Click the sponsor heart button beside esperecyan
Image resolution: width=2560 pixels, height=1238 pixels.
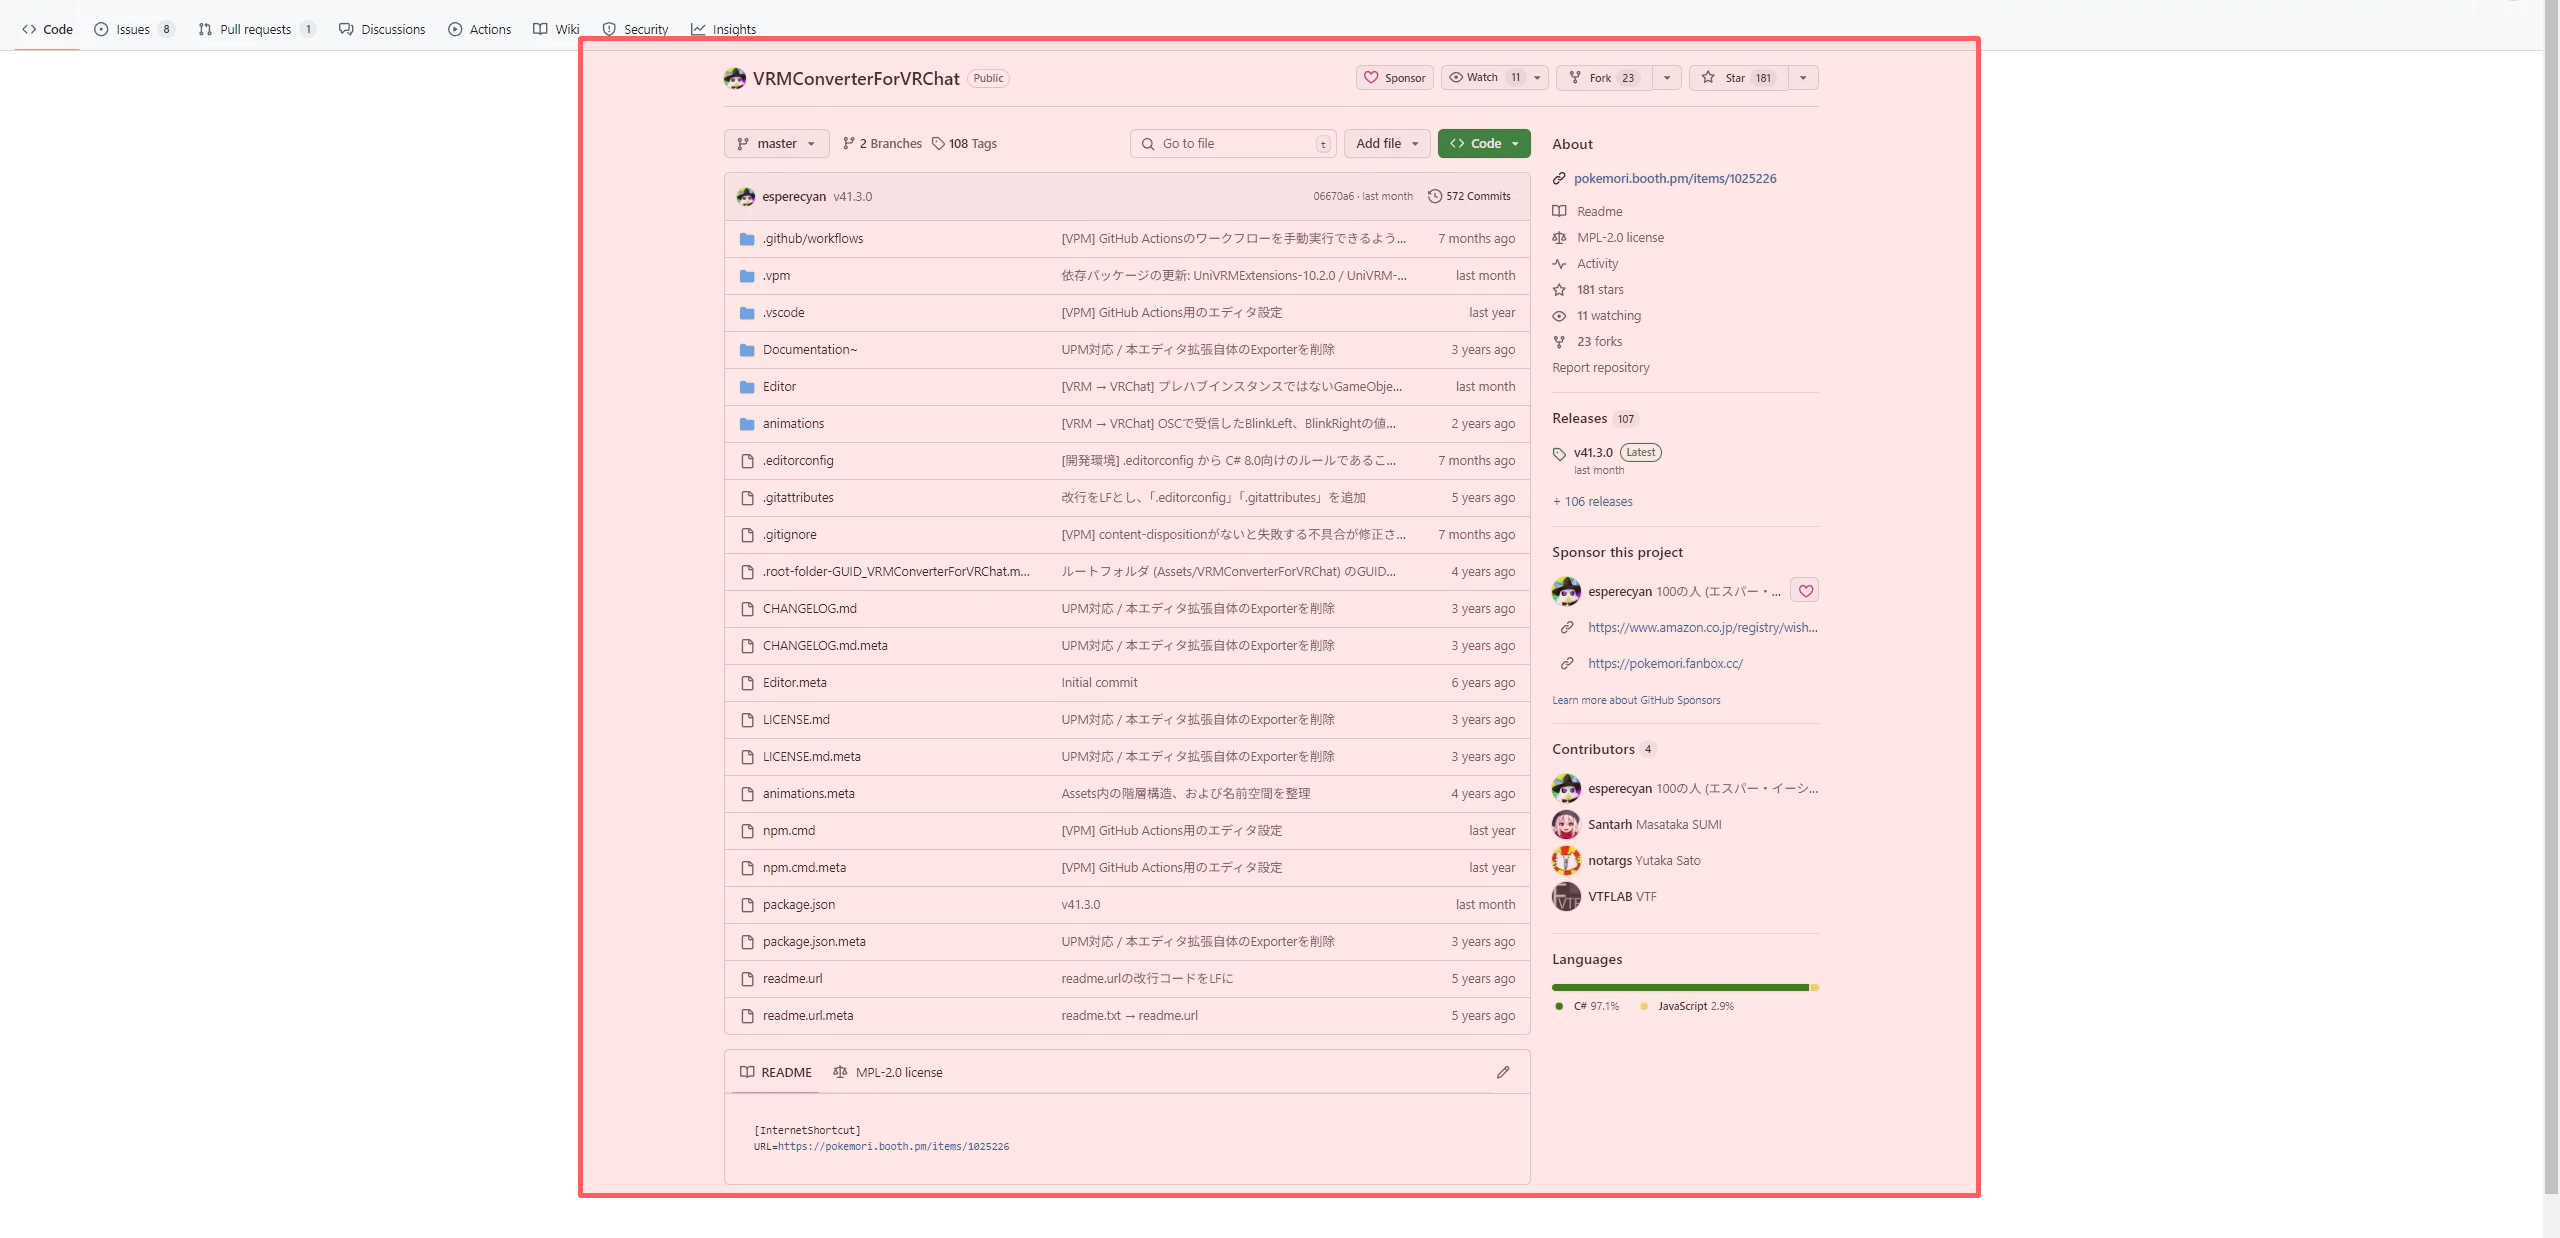[1805, 591]
